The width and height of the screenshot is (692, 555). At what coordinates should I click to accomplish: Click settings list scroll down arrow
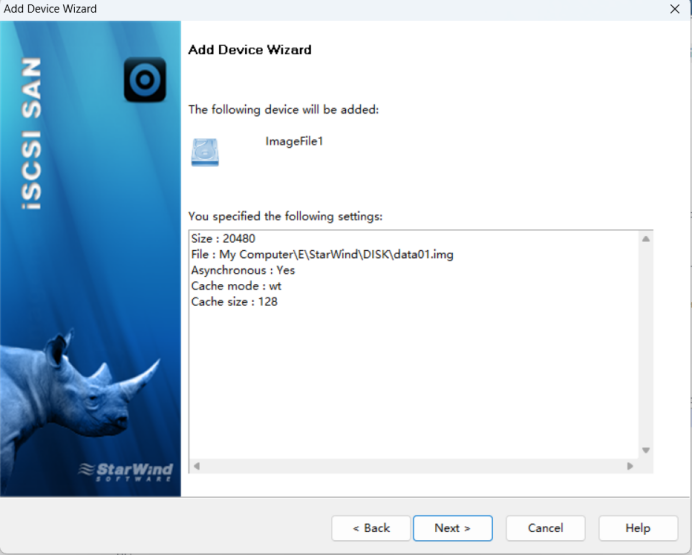[x=646, y=450]
